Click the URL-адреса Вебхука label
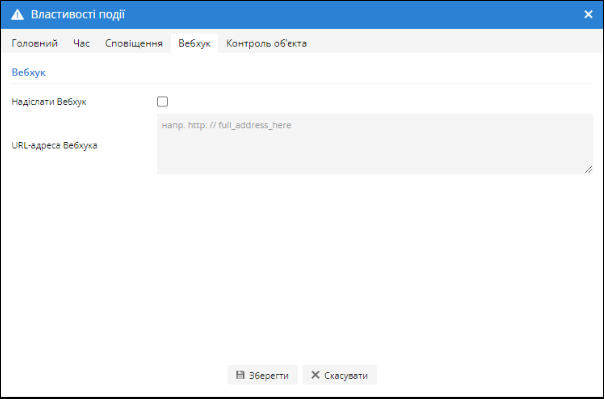605x399 pixels. click(x=54, y=145)
